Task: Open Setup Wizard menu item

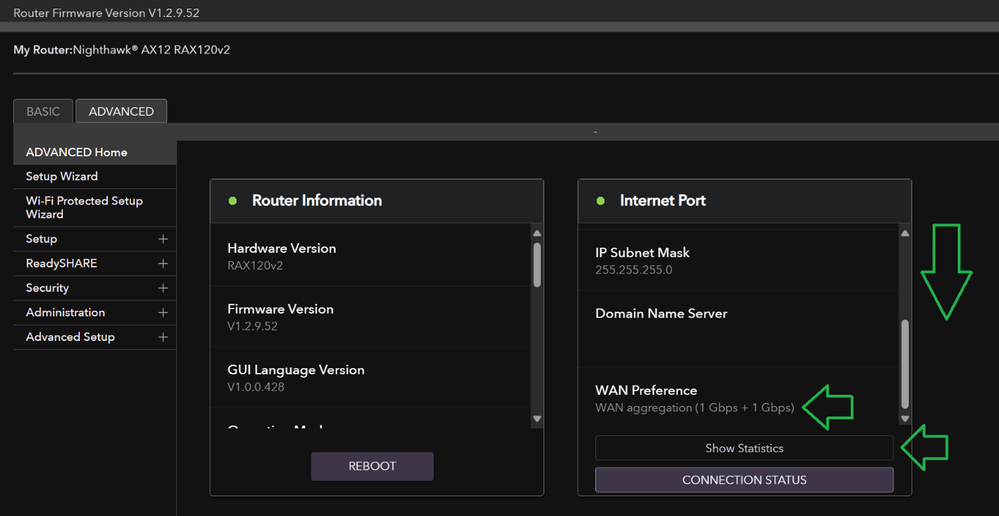Action: click(x=62, y=176)
